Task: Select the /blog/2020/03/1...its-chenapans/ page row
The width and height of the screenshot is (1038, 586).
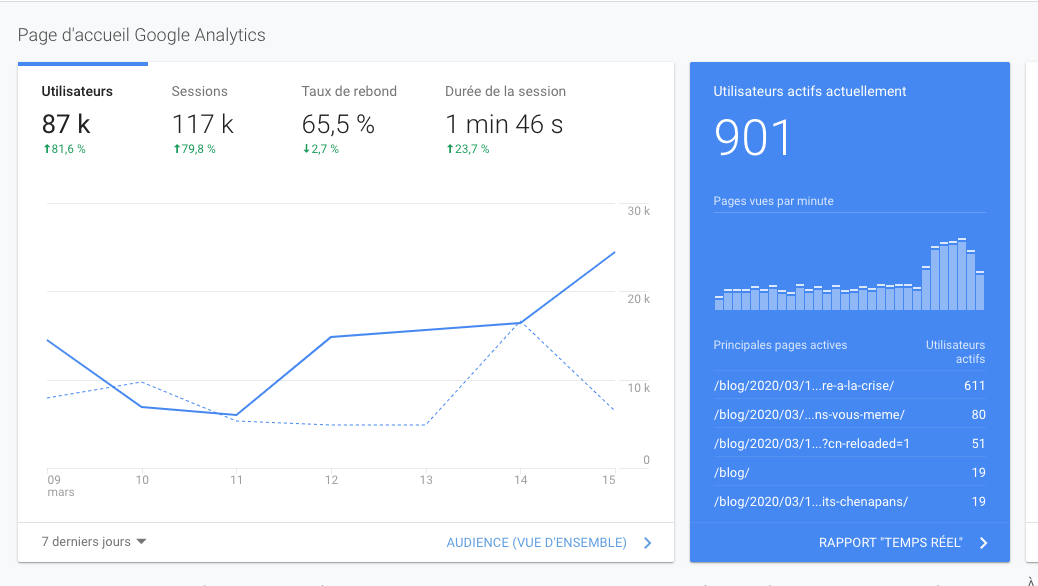Action: [849, 502]
